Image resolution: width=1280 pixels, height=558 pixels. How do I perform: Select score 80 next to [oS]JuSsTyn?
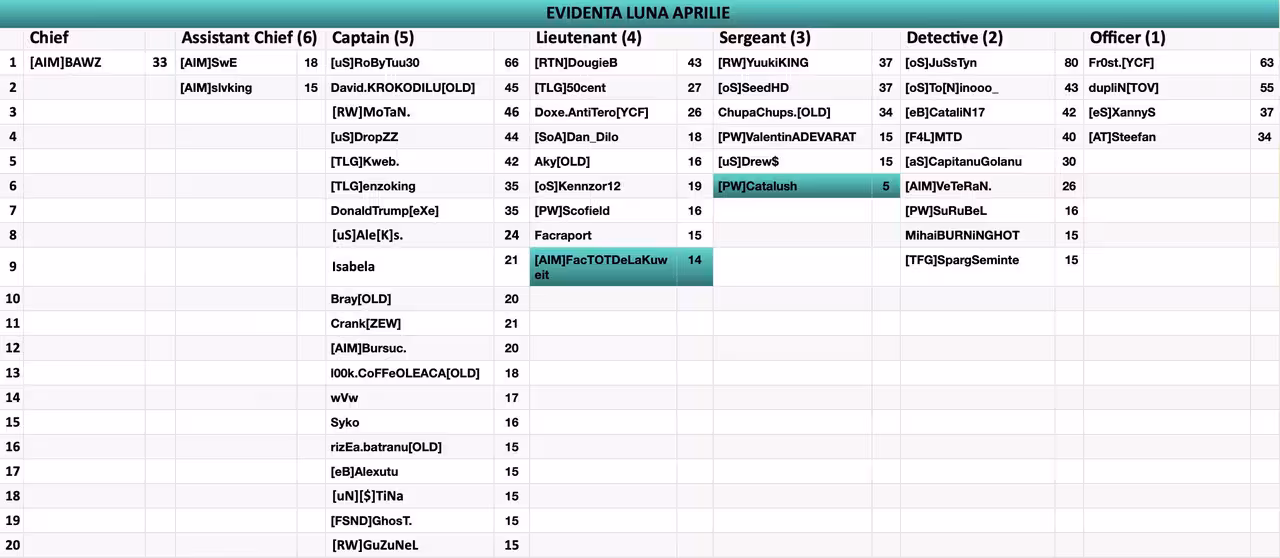coord(1071,62)
